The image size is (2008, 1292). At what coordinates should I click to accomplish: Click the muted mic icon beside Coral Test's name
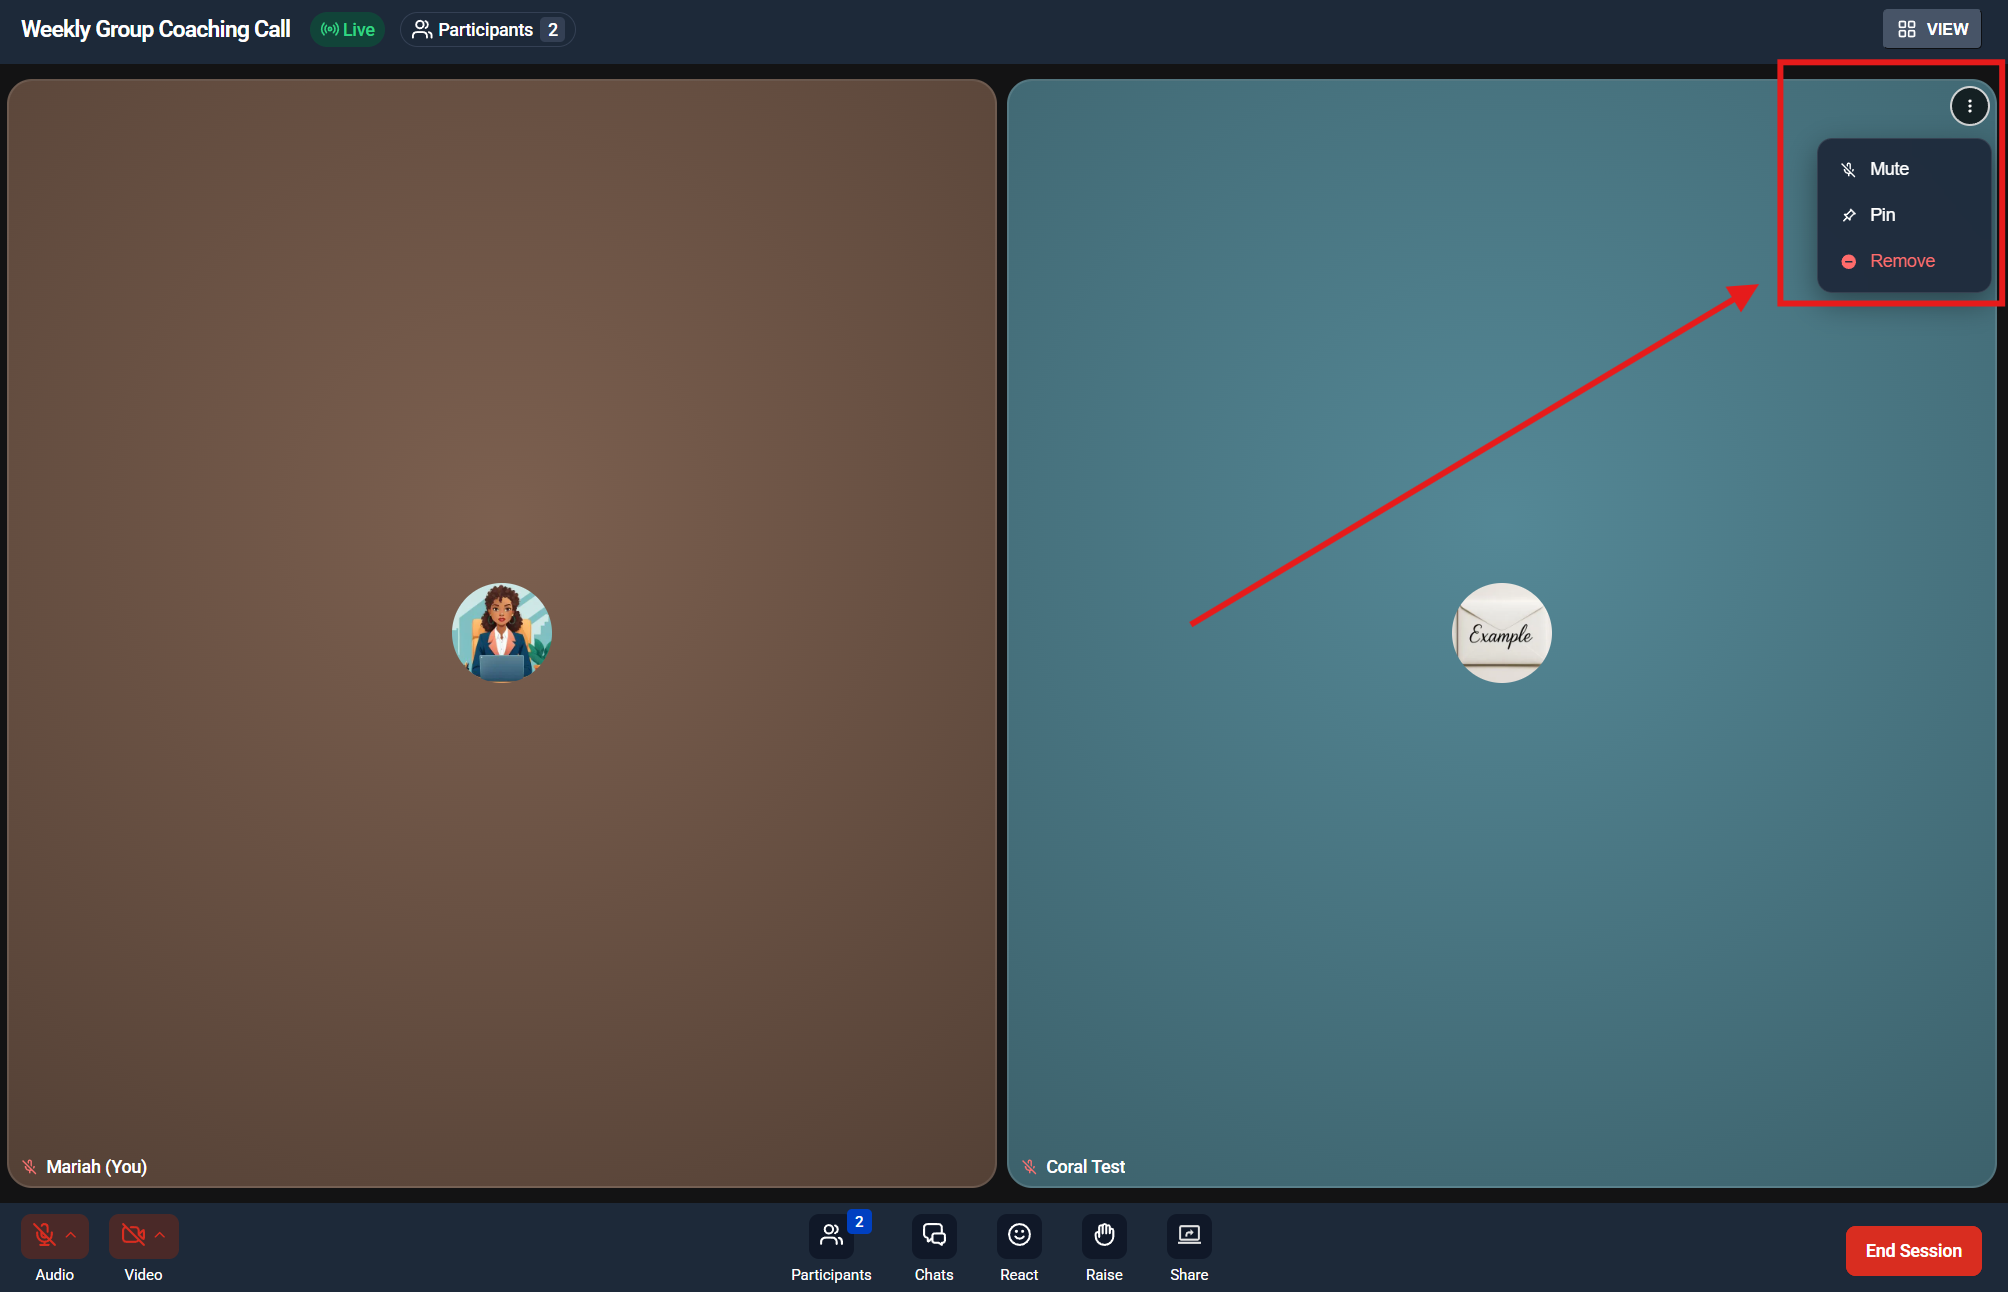point(1029,1167)
